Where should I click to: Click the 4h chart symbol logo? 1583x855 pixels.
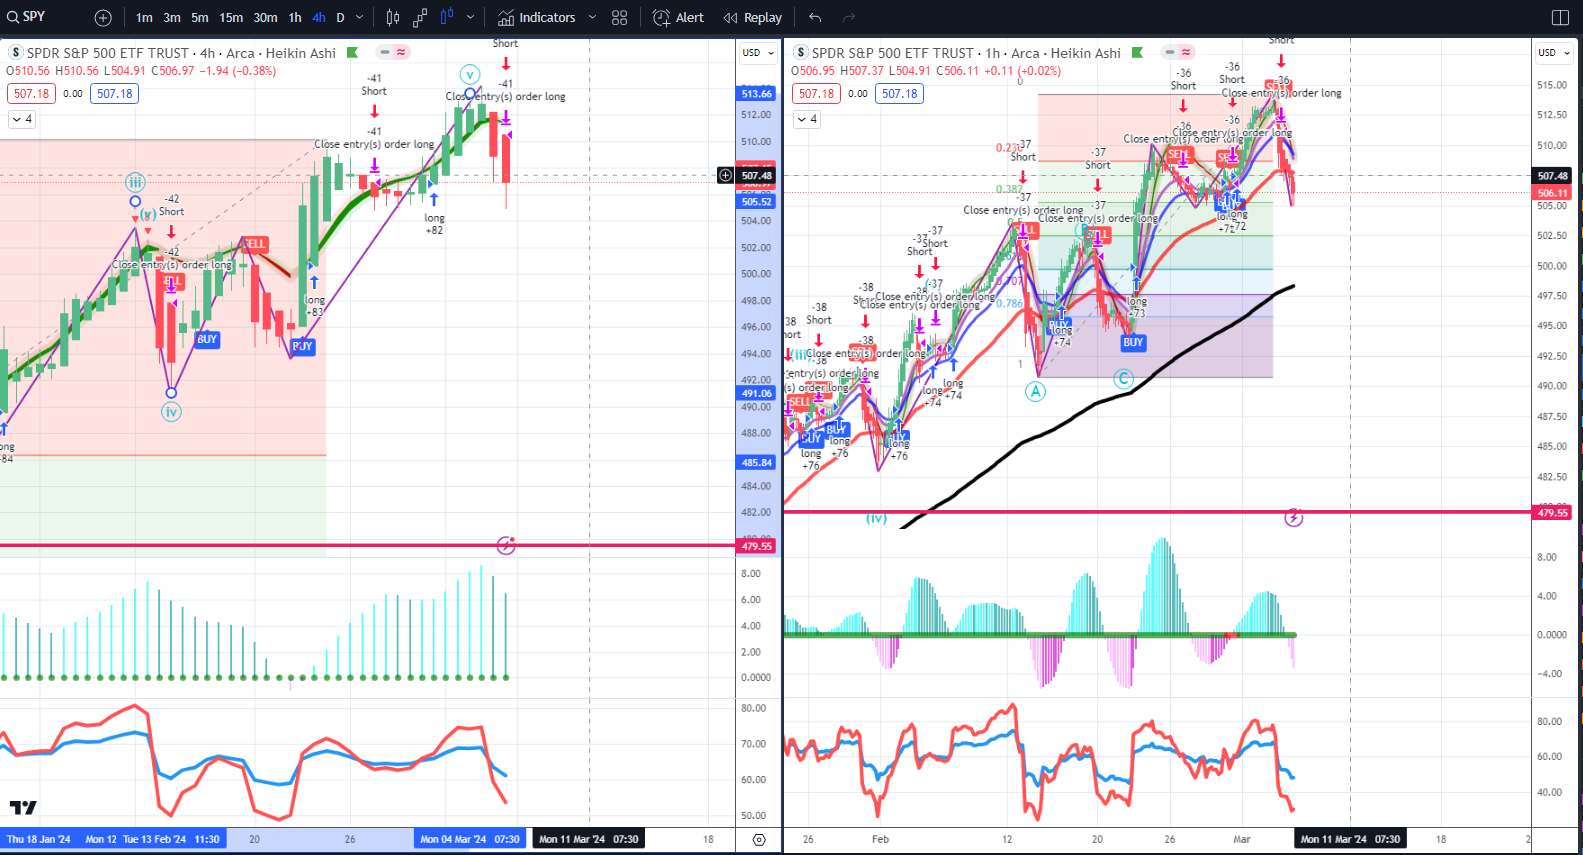[x=15, y=53]
